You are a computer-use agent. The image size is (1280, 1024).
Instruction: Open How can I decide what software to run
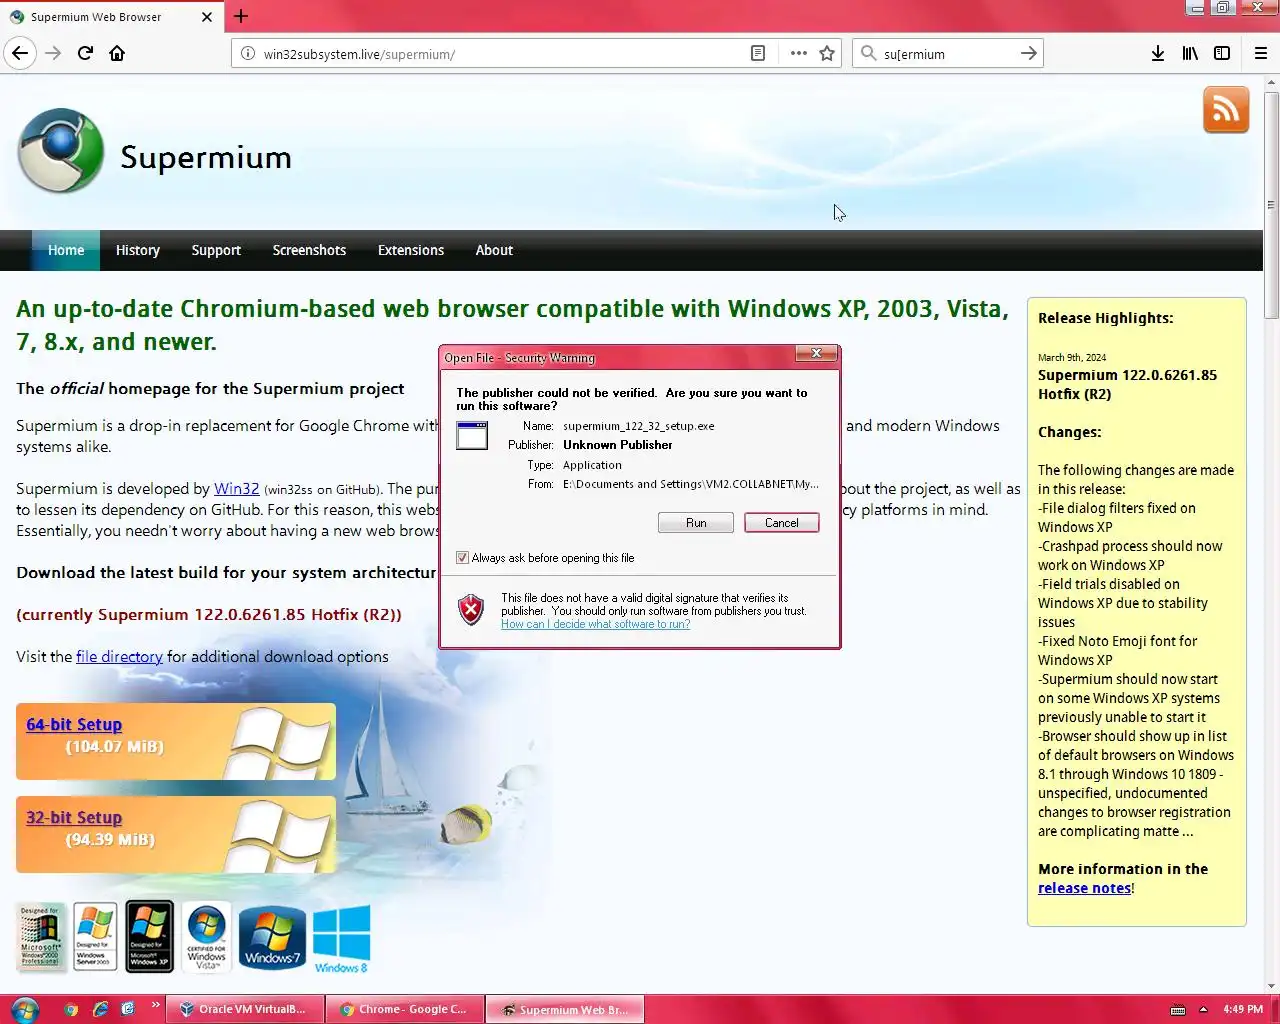[595, 624]
